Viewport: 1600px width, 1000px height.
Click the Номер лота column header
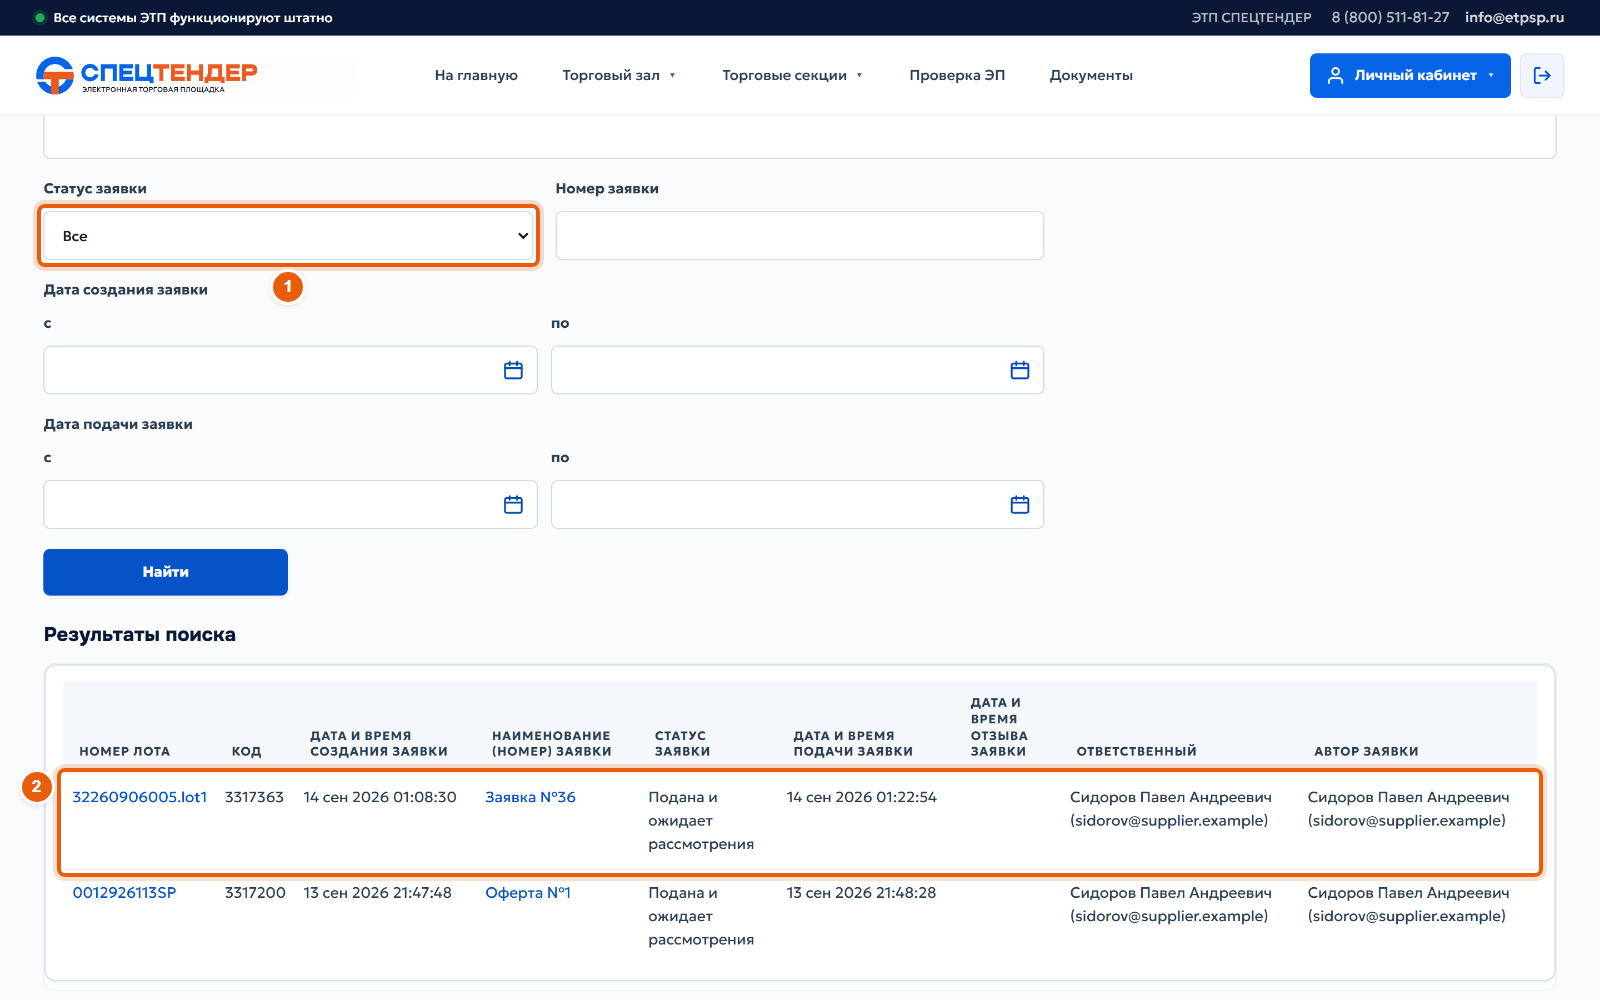125,751
